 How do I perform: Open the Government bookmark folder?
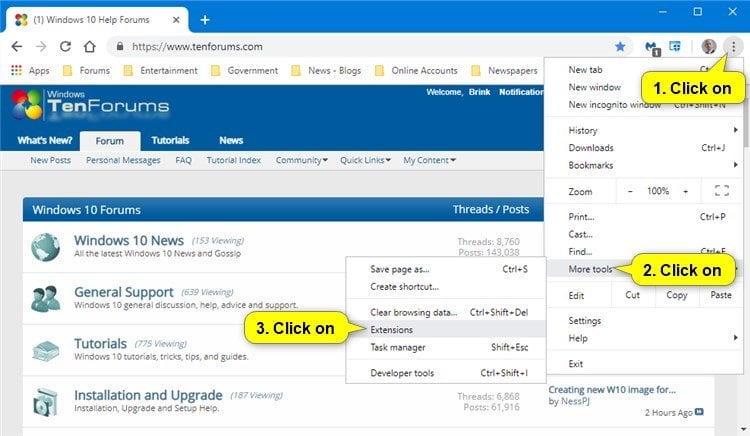(244, 71)
